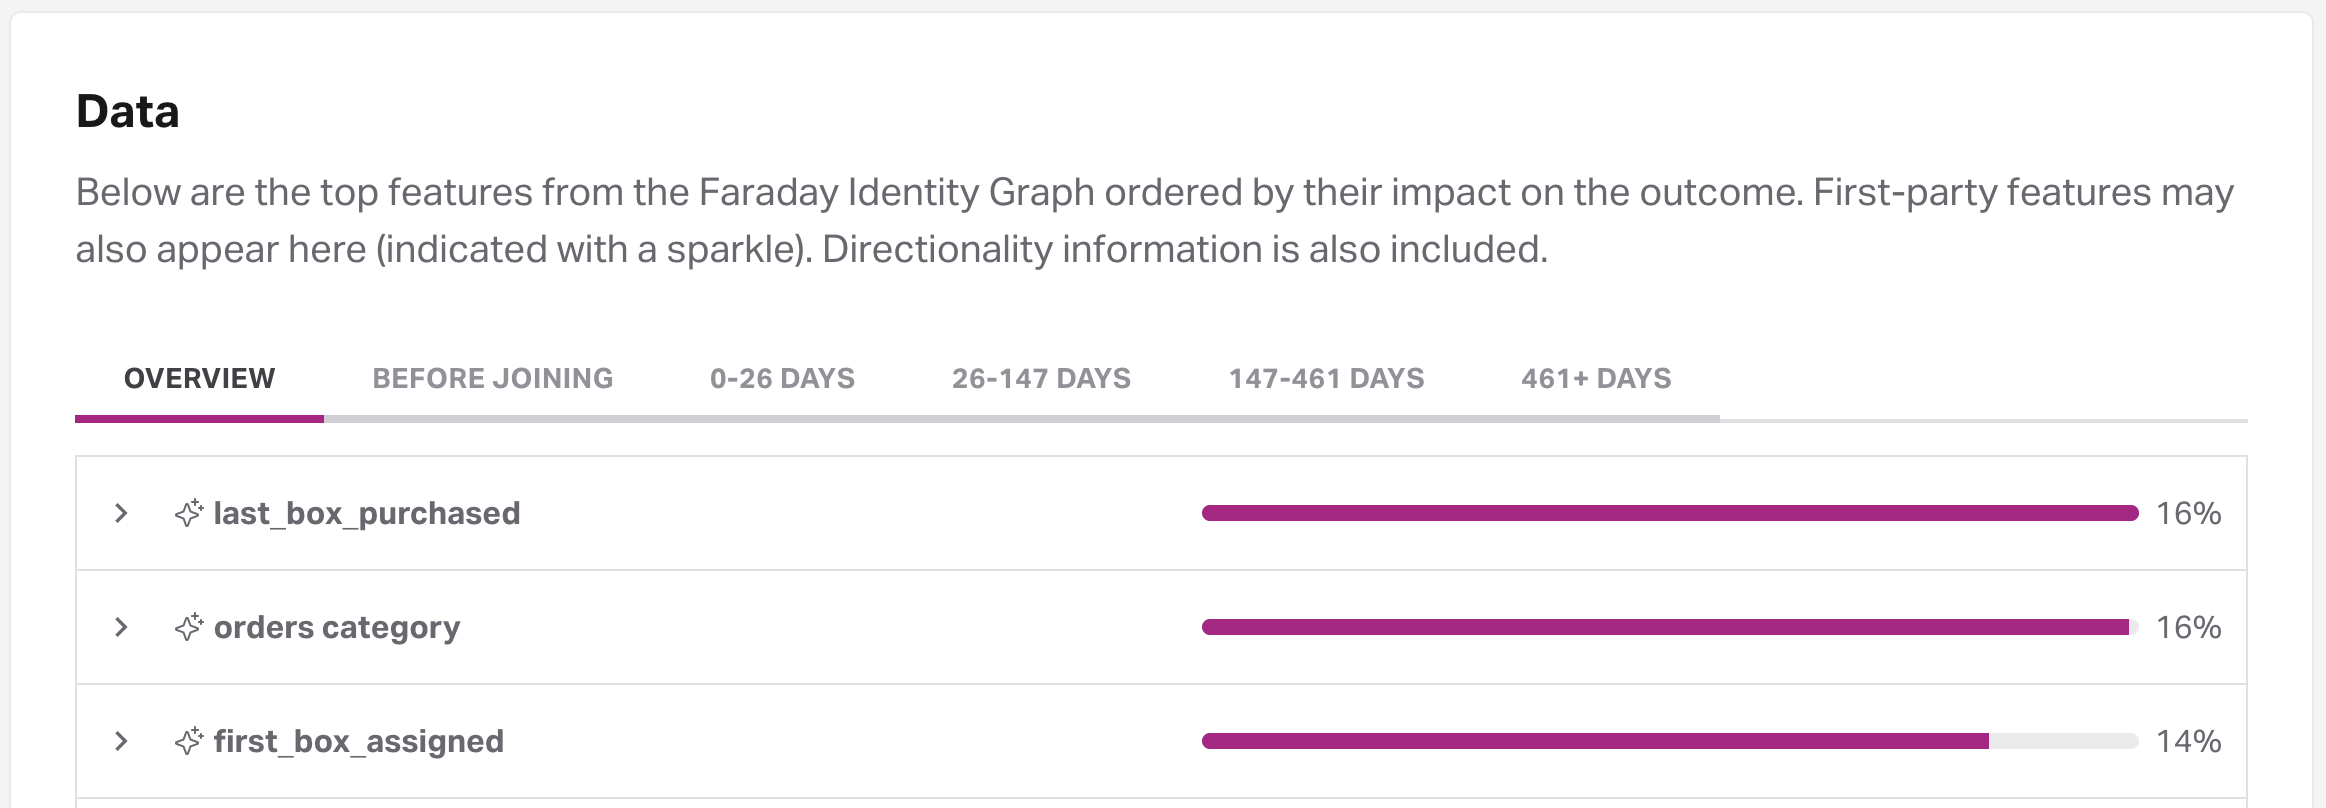Click sparkle icon beside orders category

(x=189, y=627)
